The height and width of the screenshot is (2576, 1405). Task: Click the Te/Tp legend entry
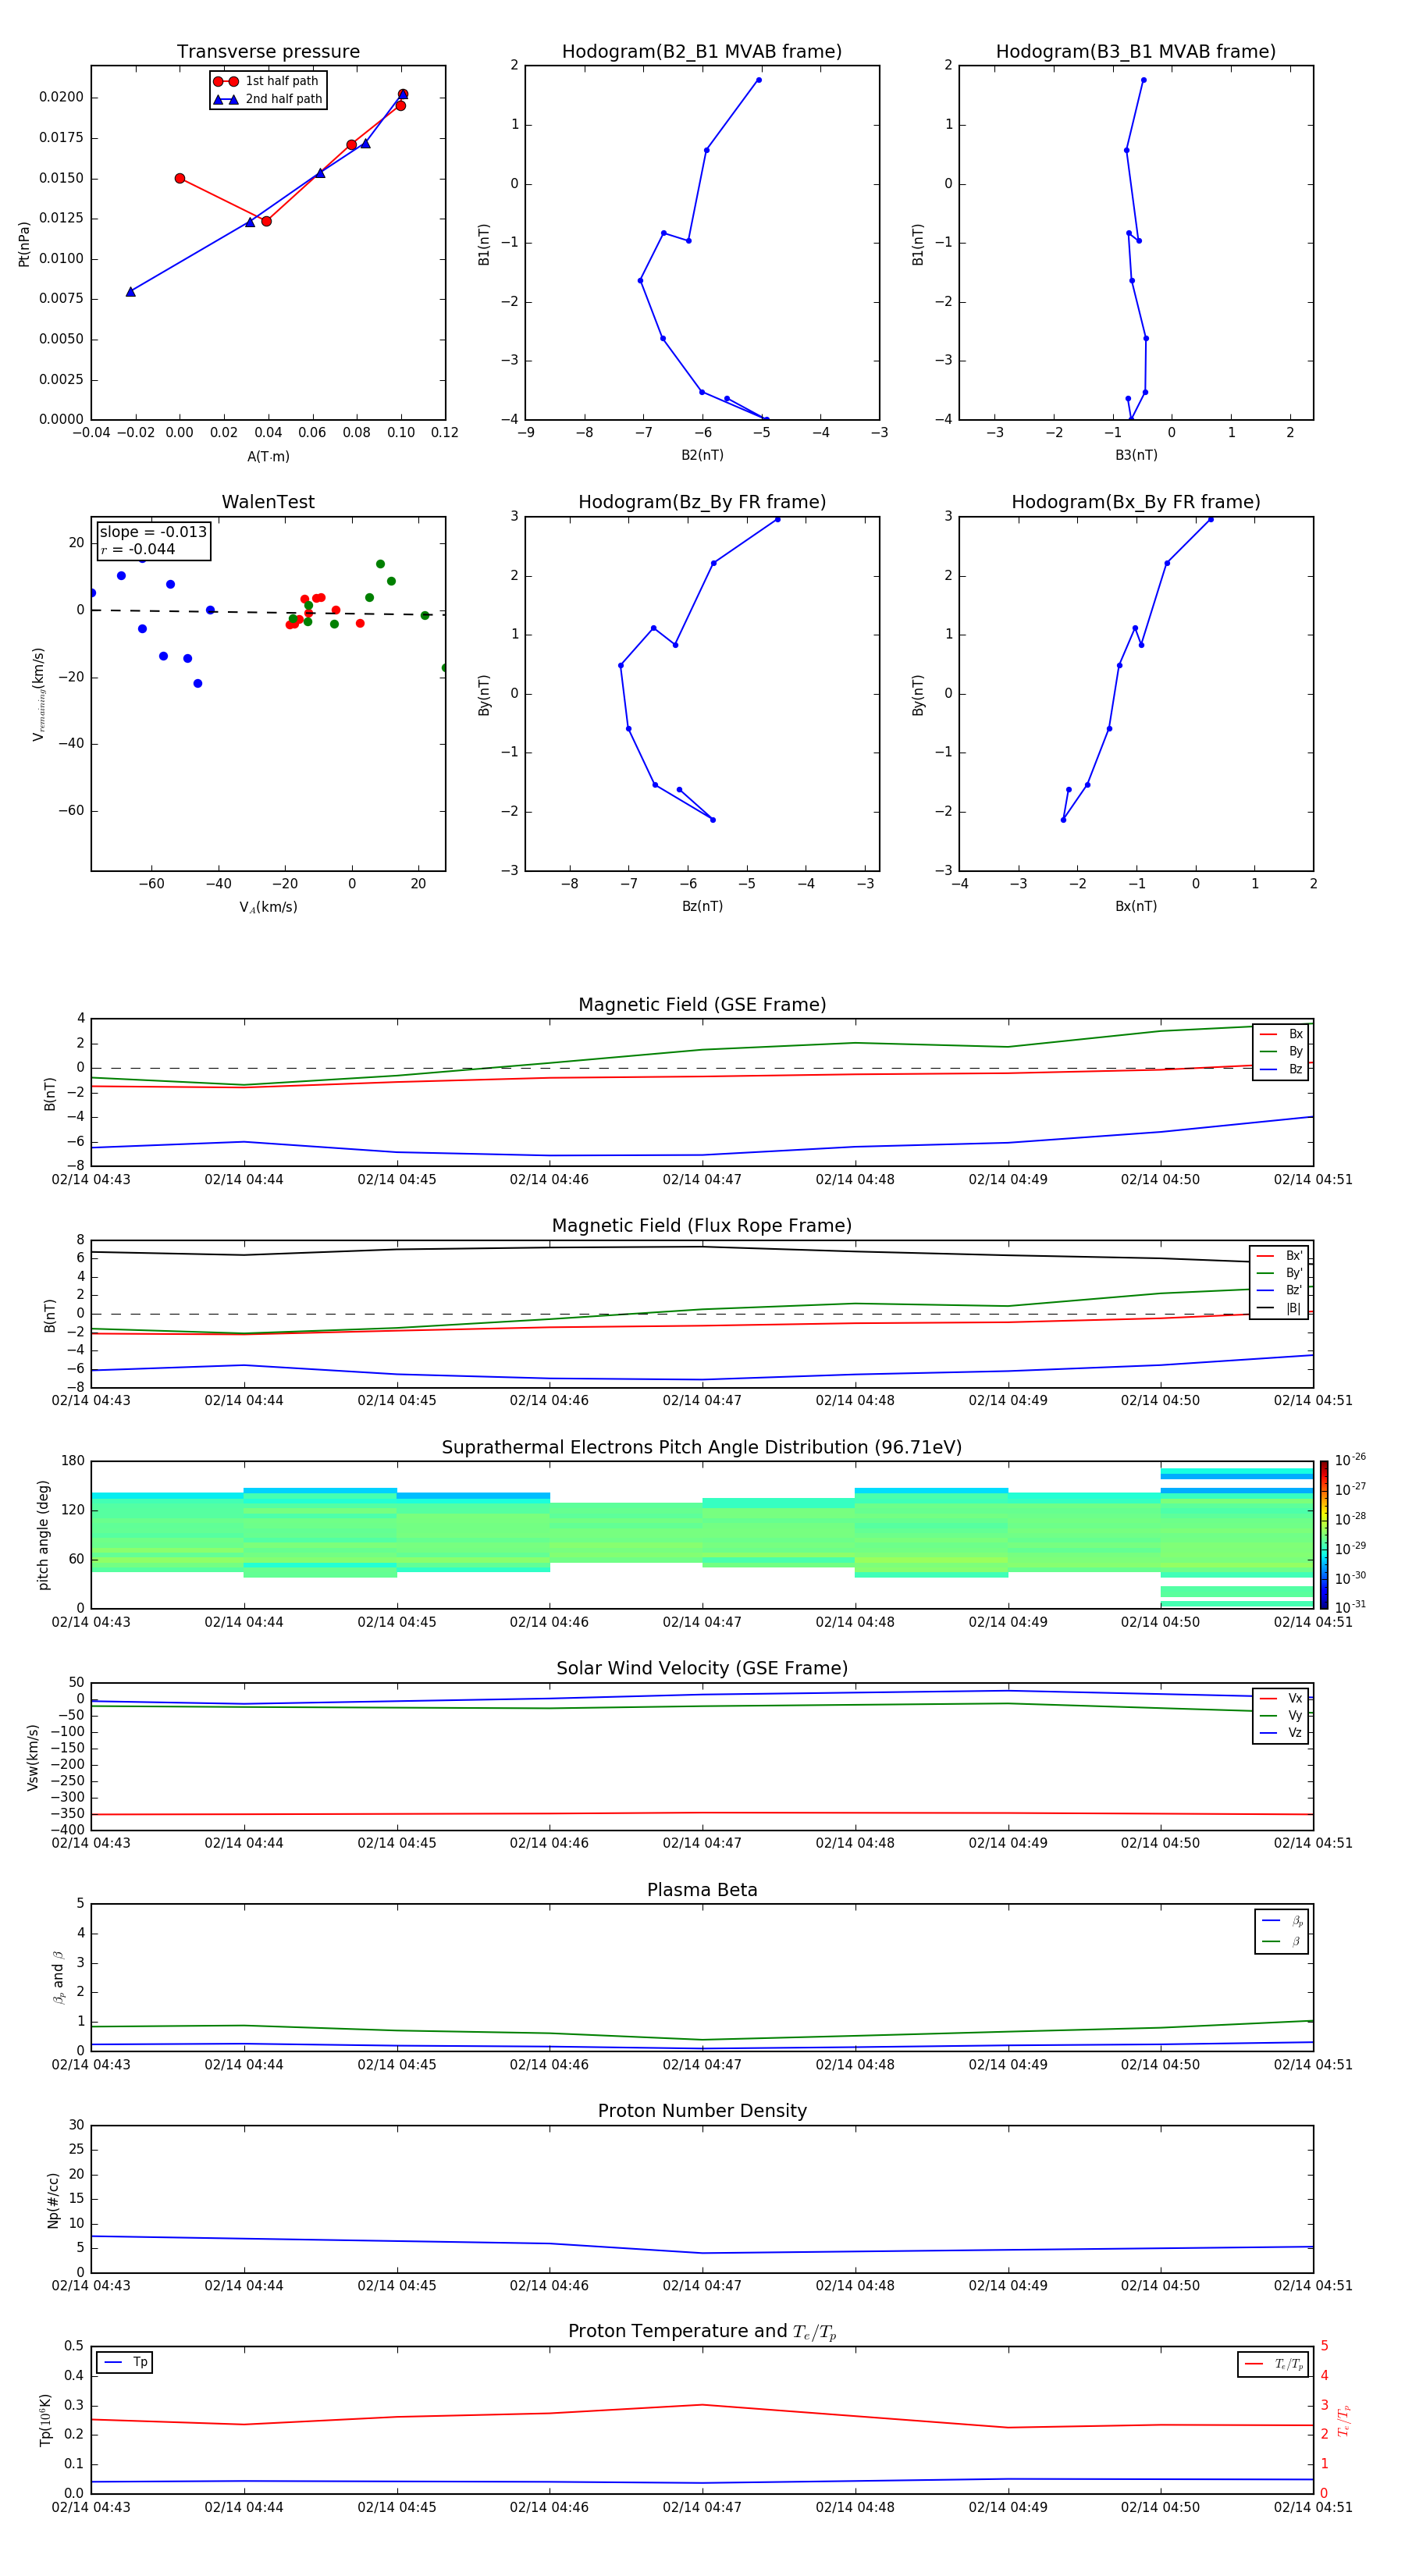pos(1273,2364)
